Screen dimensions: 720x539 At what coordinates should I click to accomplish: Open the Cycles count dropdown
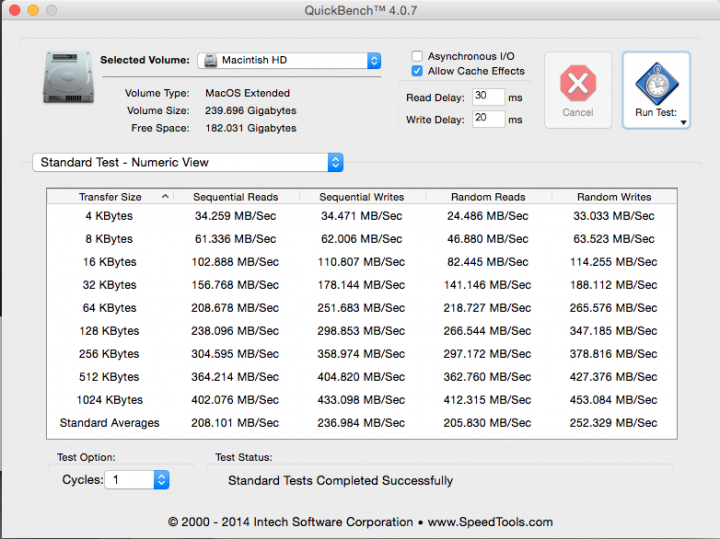(137, 480)
